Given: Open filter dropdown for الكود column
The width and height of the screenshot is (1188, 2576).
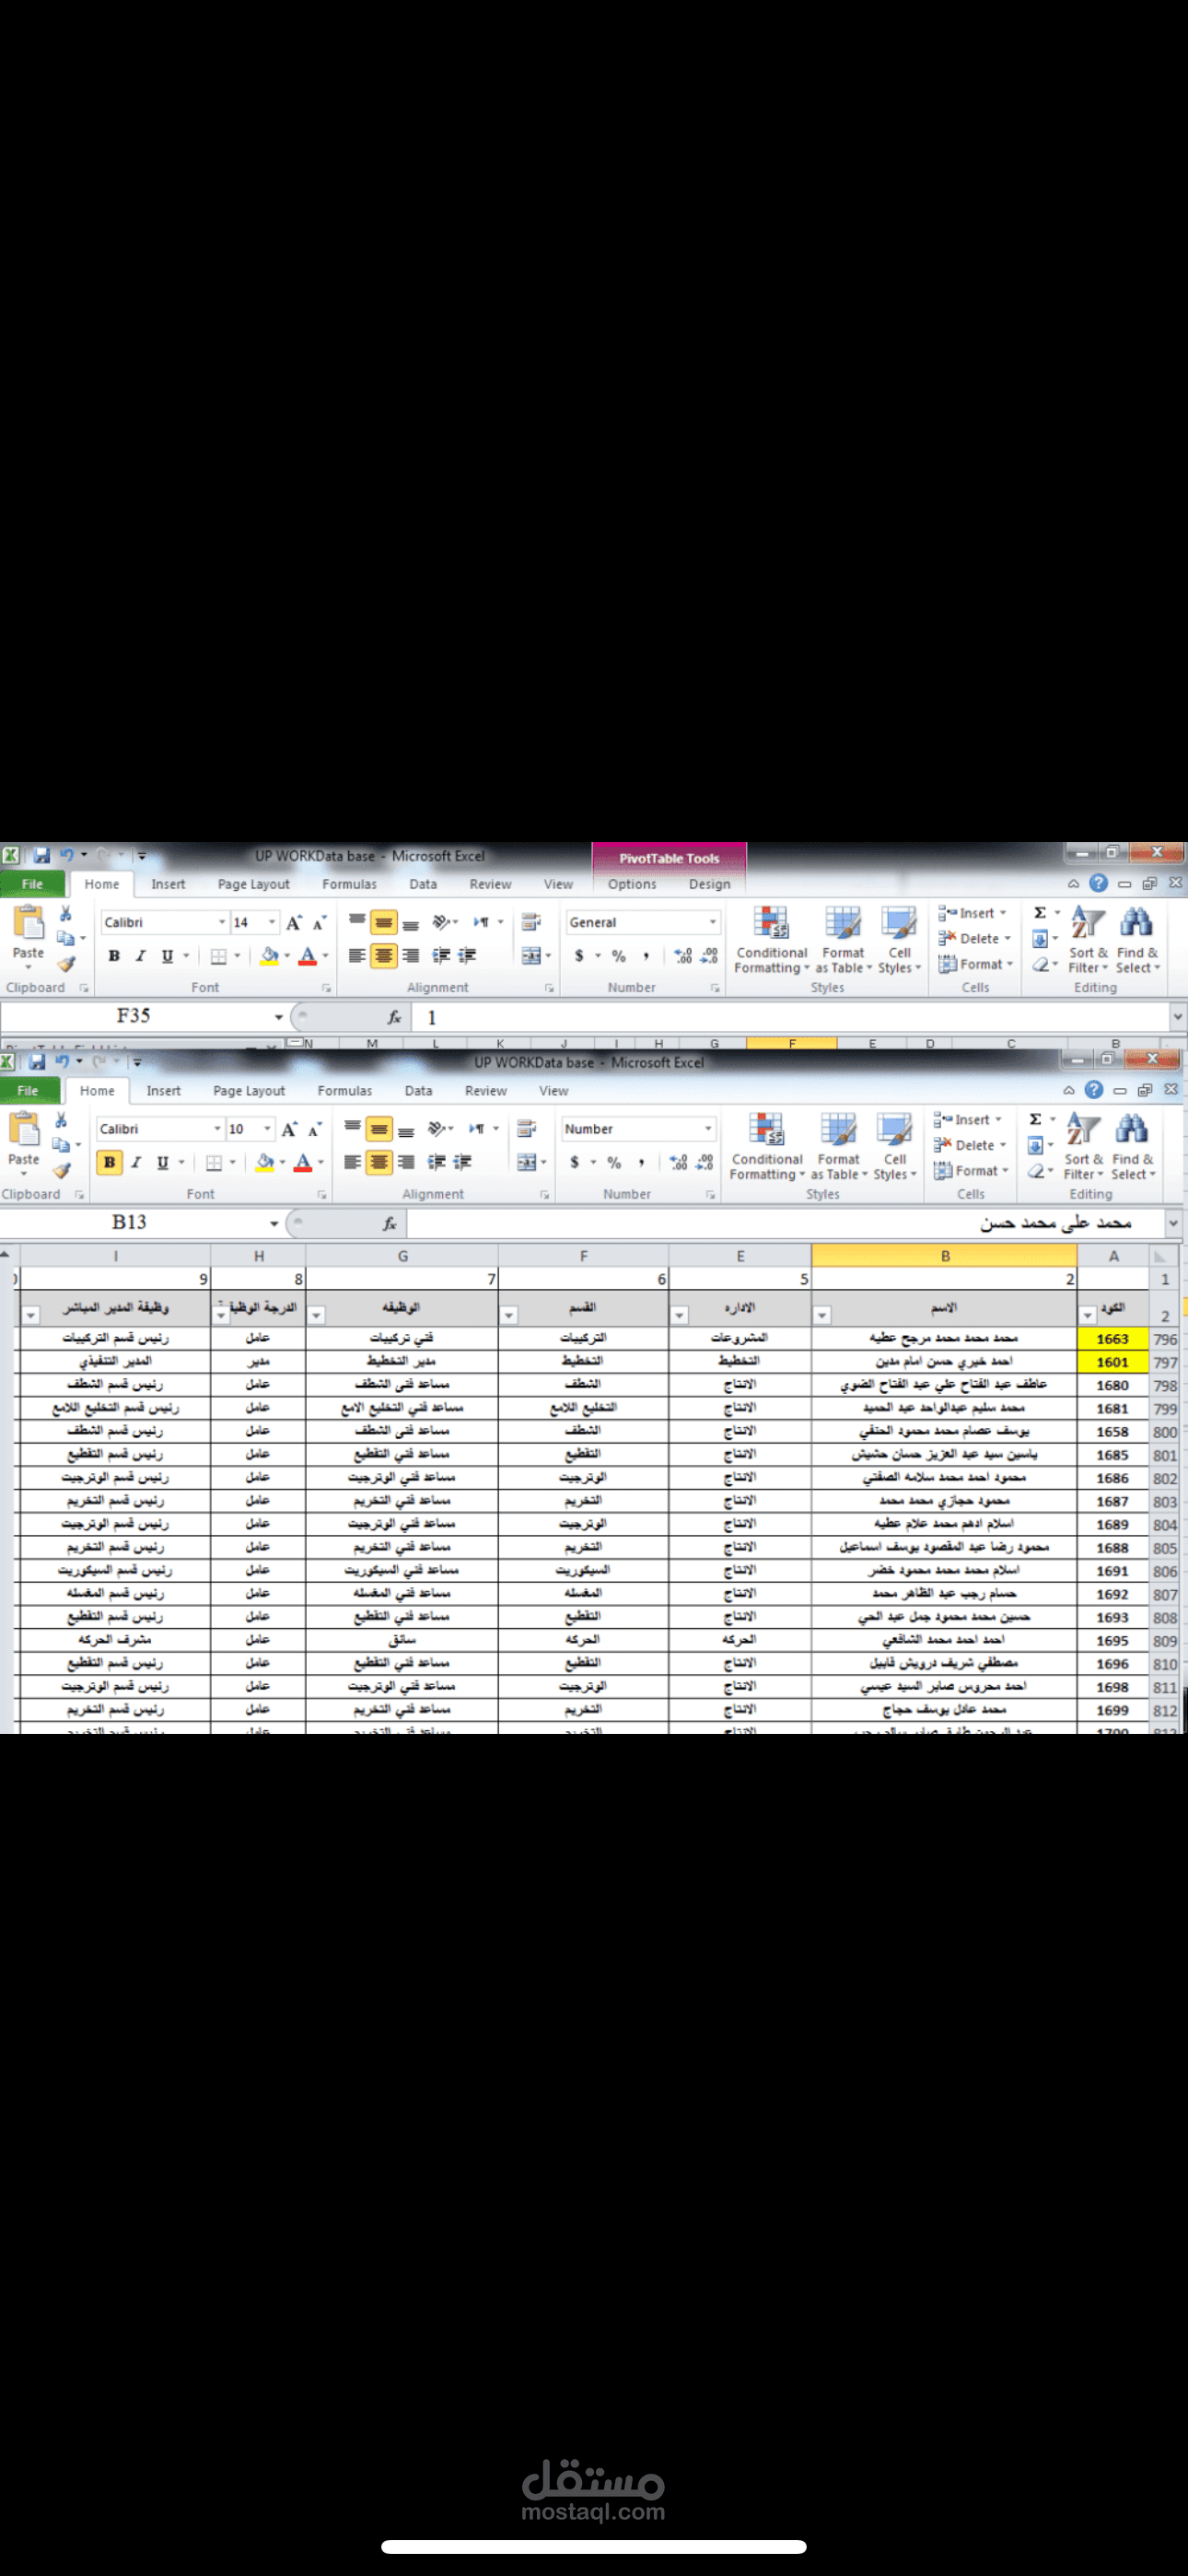Looking at the screenshot, I should tap(1087, 1315).
